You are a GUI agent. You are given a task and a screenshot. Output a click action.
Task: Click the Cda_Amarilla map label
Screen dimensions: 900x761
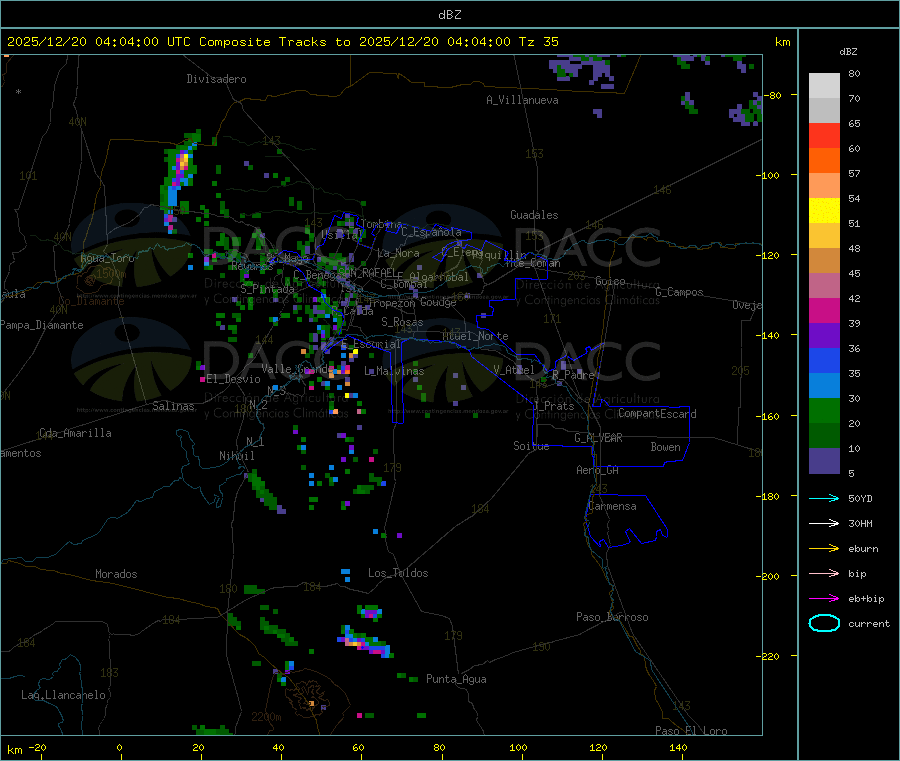(x=75, y=433)
